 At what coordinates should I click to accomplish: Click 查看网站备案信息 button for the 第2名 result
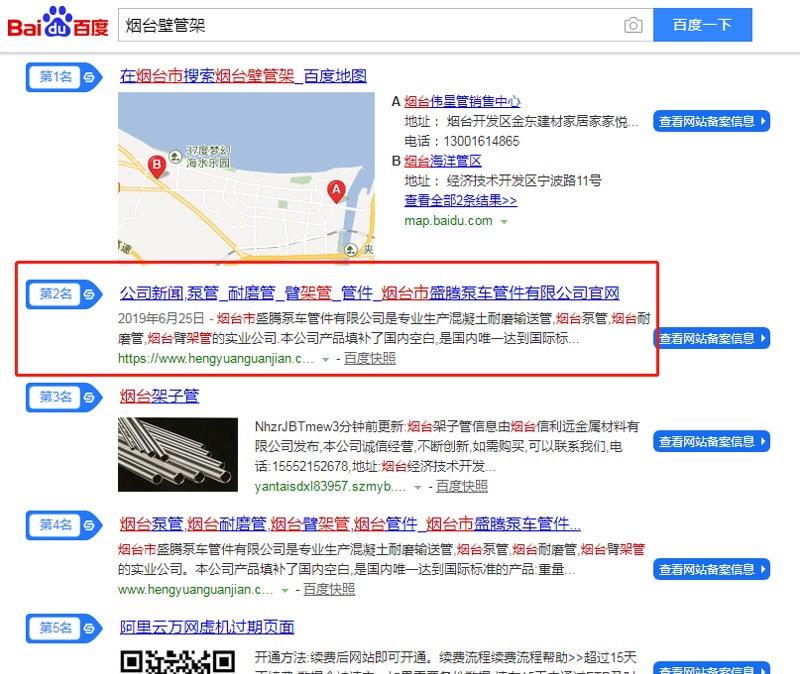point(711,338)
